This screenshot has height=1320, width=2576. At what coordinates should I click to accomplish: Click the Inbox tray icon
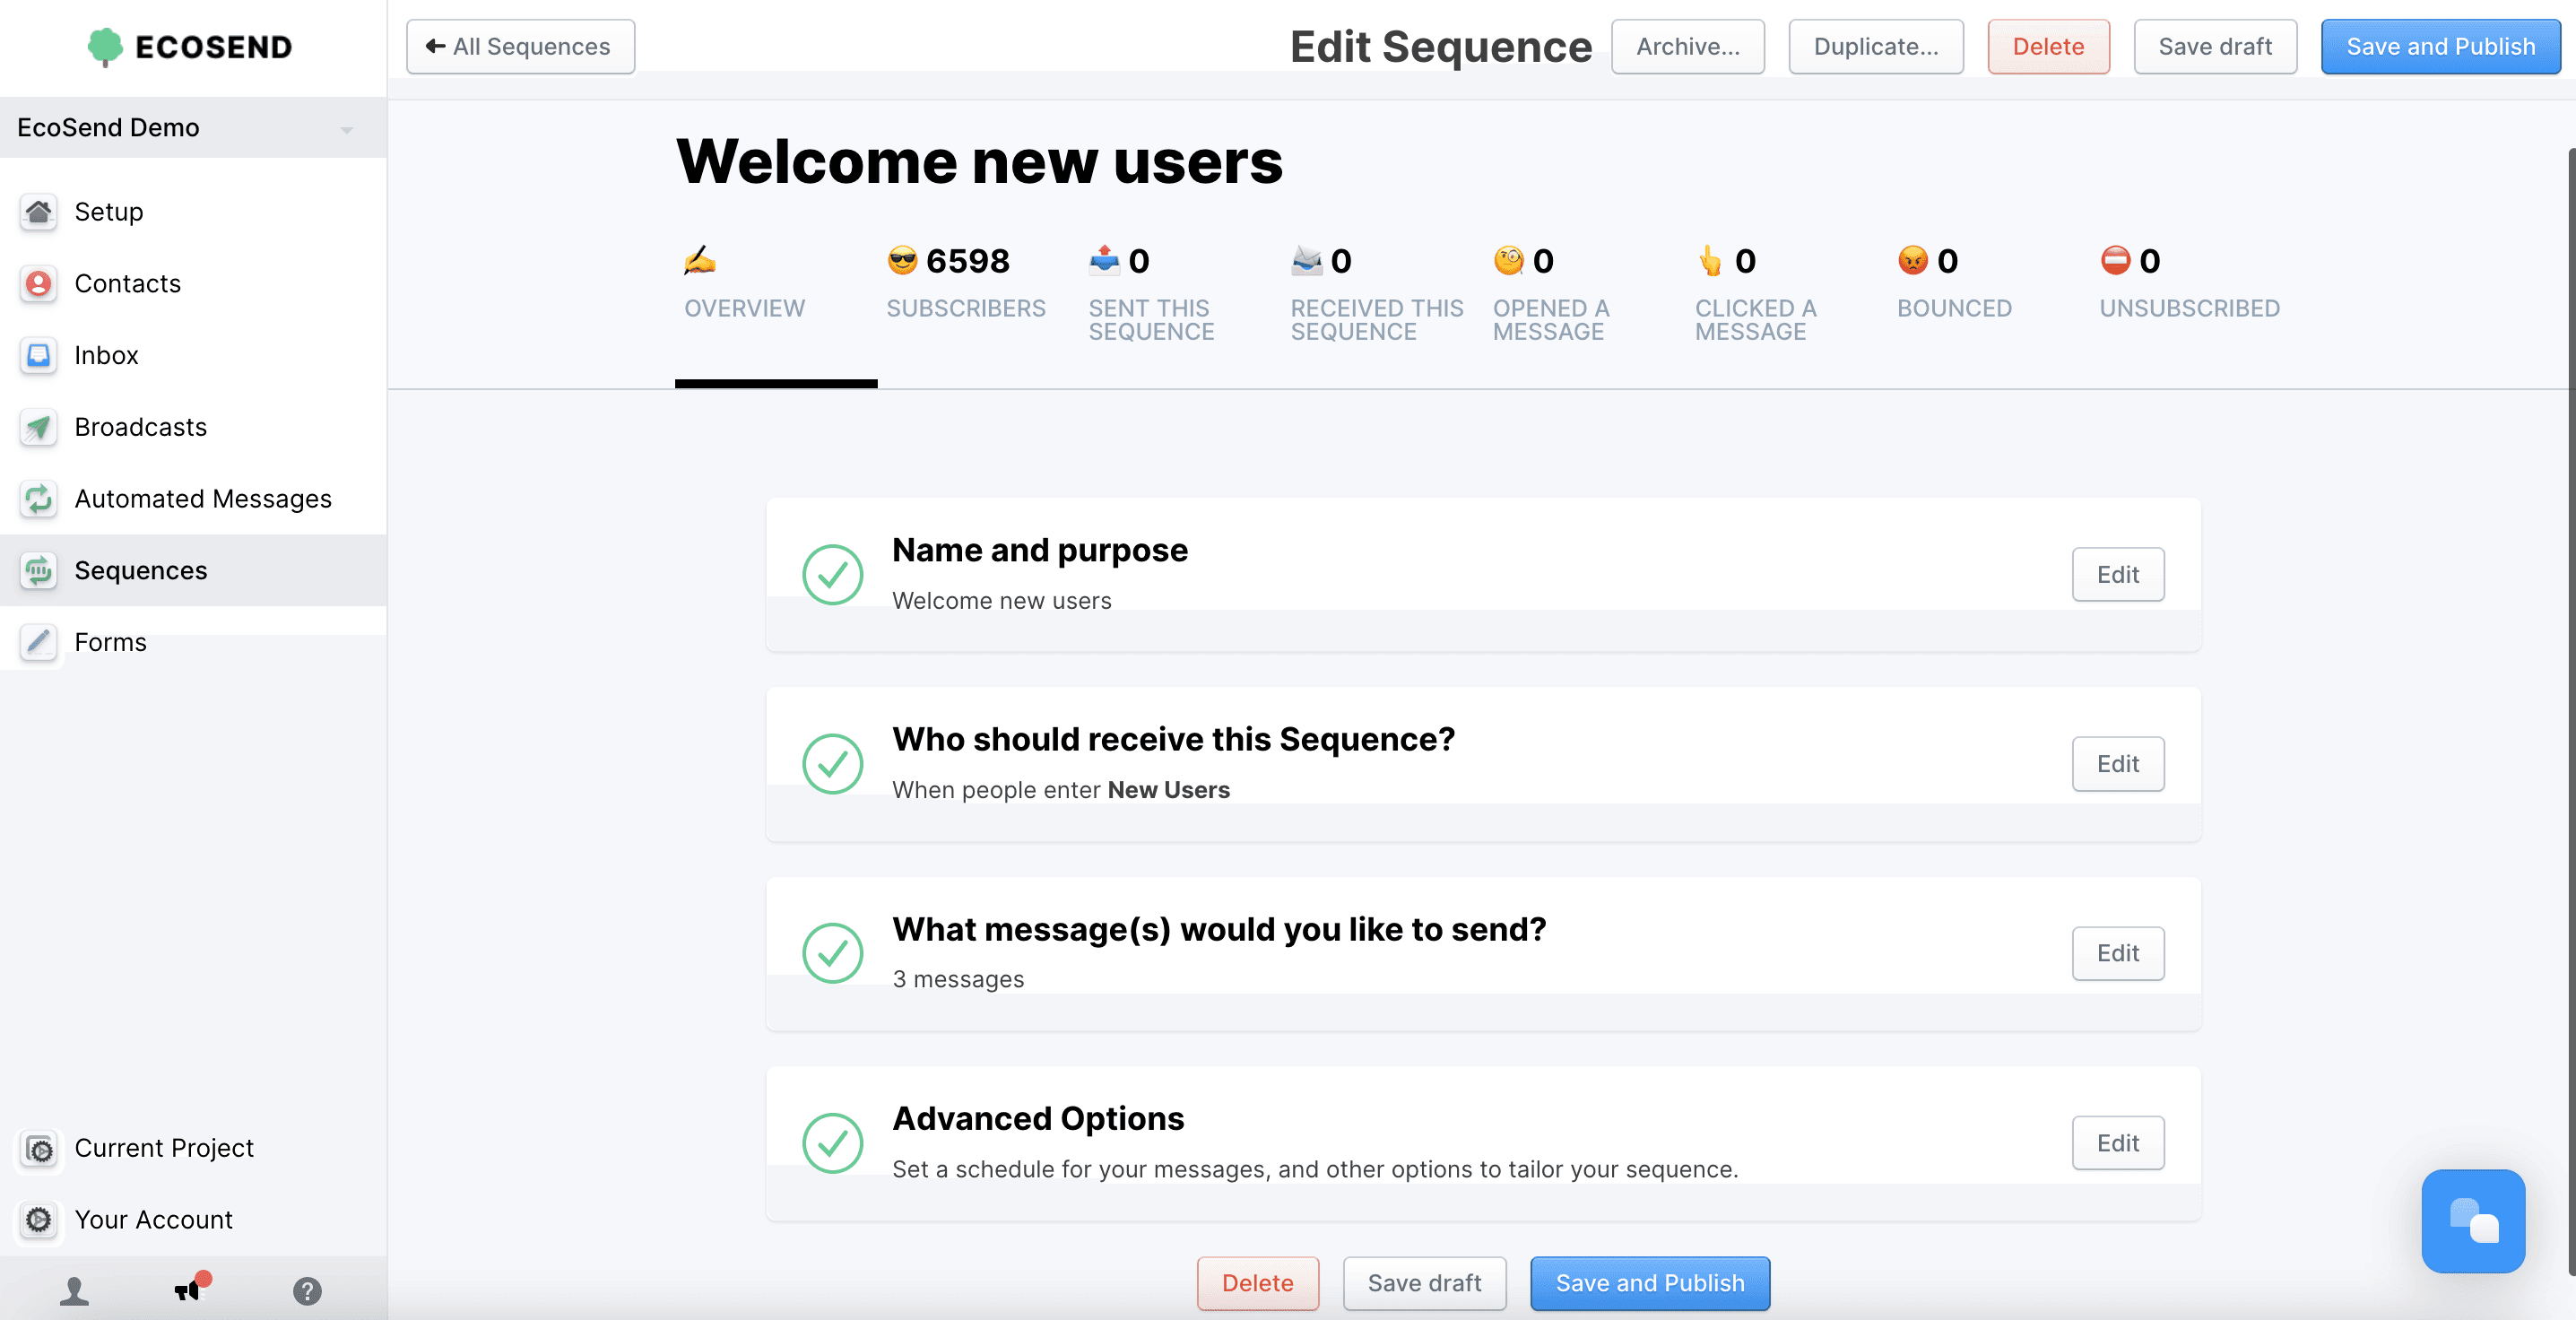tap(38, 356)
